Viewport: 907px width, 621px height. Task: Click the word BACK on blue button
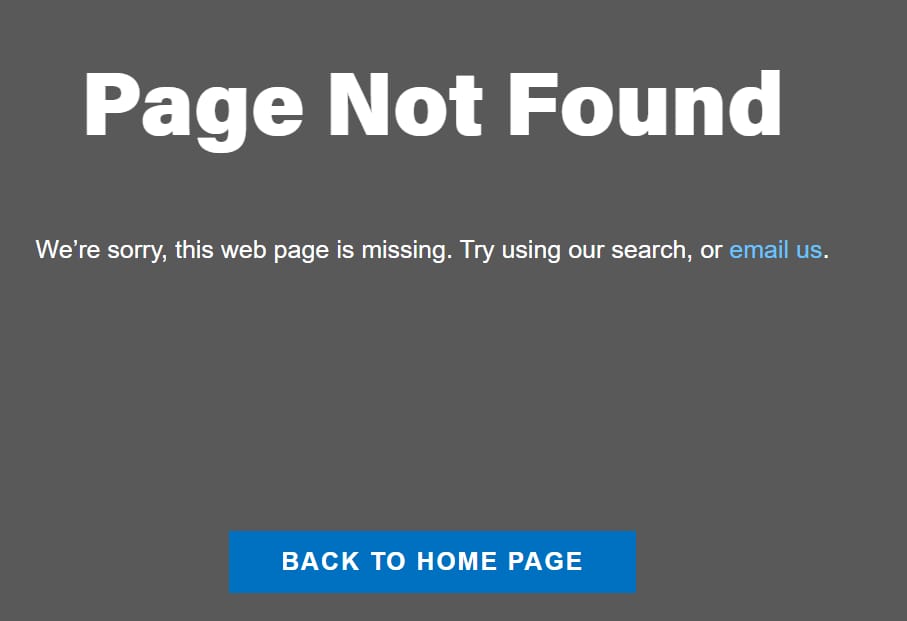(x=320, y=561)
